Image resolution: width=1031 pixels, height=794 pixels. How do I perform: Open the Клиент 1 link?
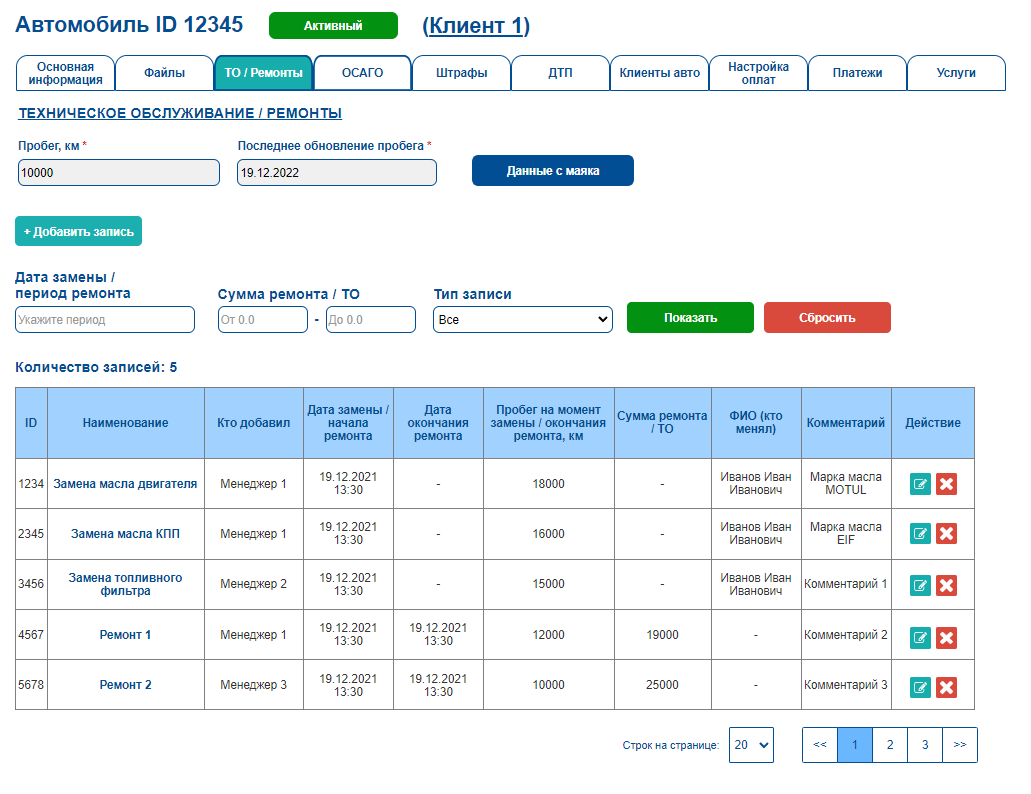pos(476,26)
